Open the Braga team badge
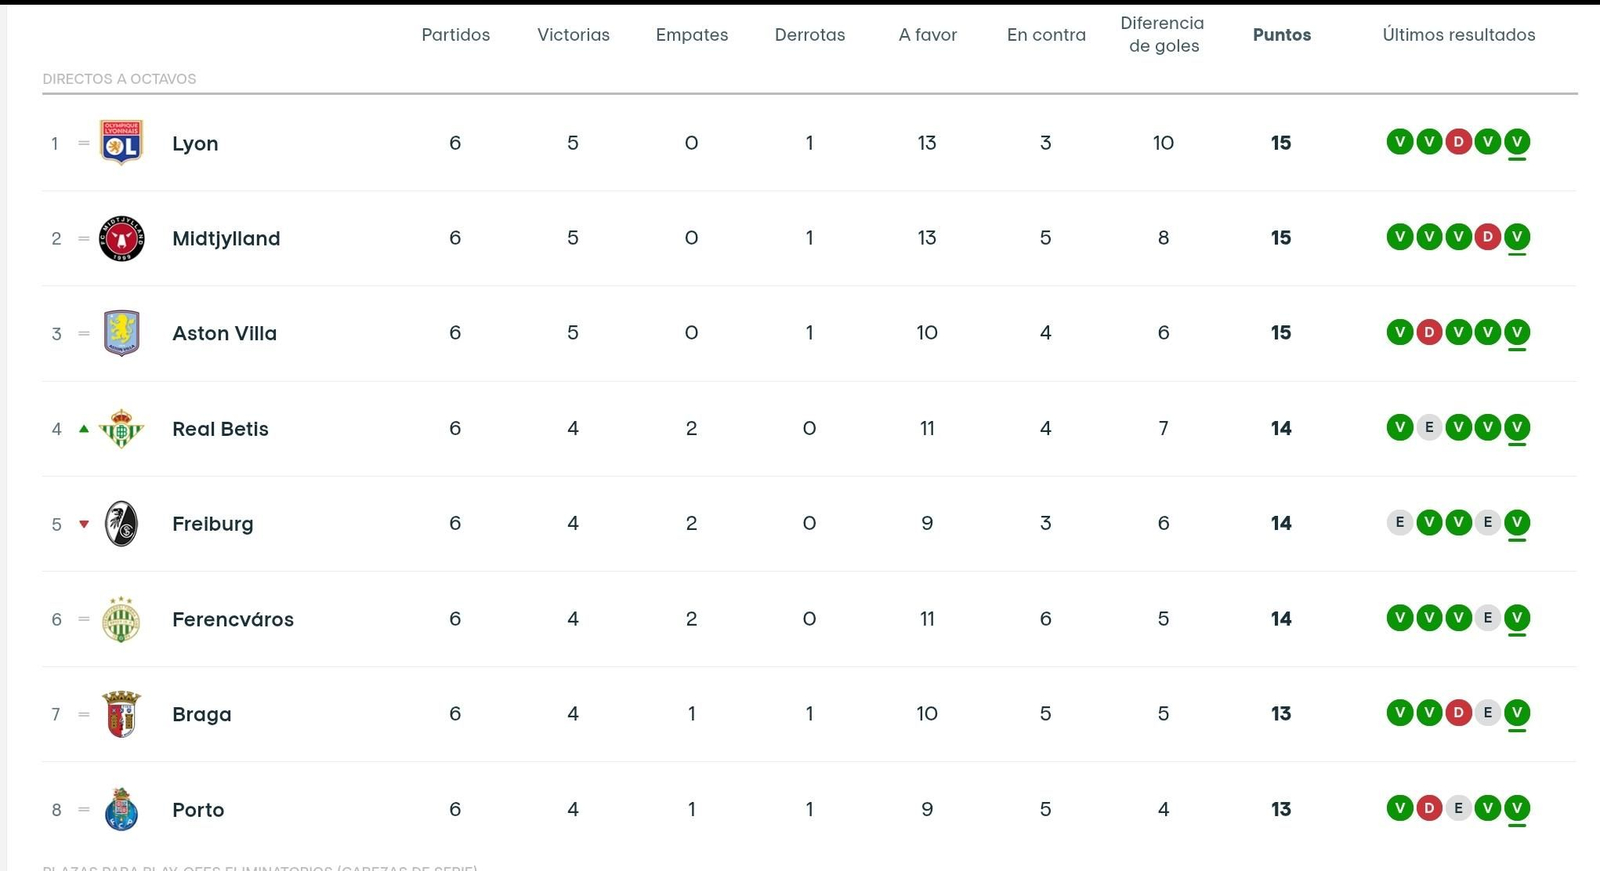 [121, 714]
